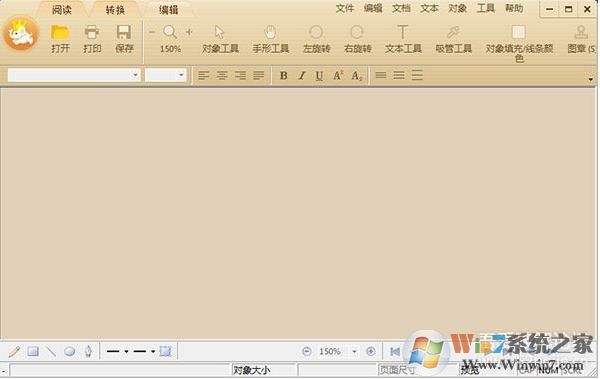The image size is (600, 379).
Task: Minimize the application window
Action: (x=549, y=9)
